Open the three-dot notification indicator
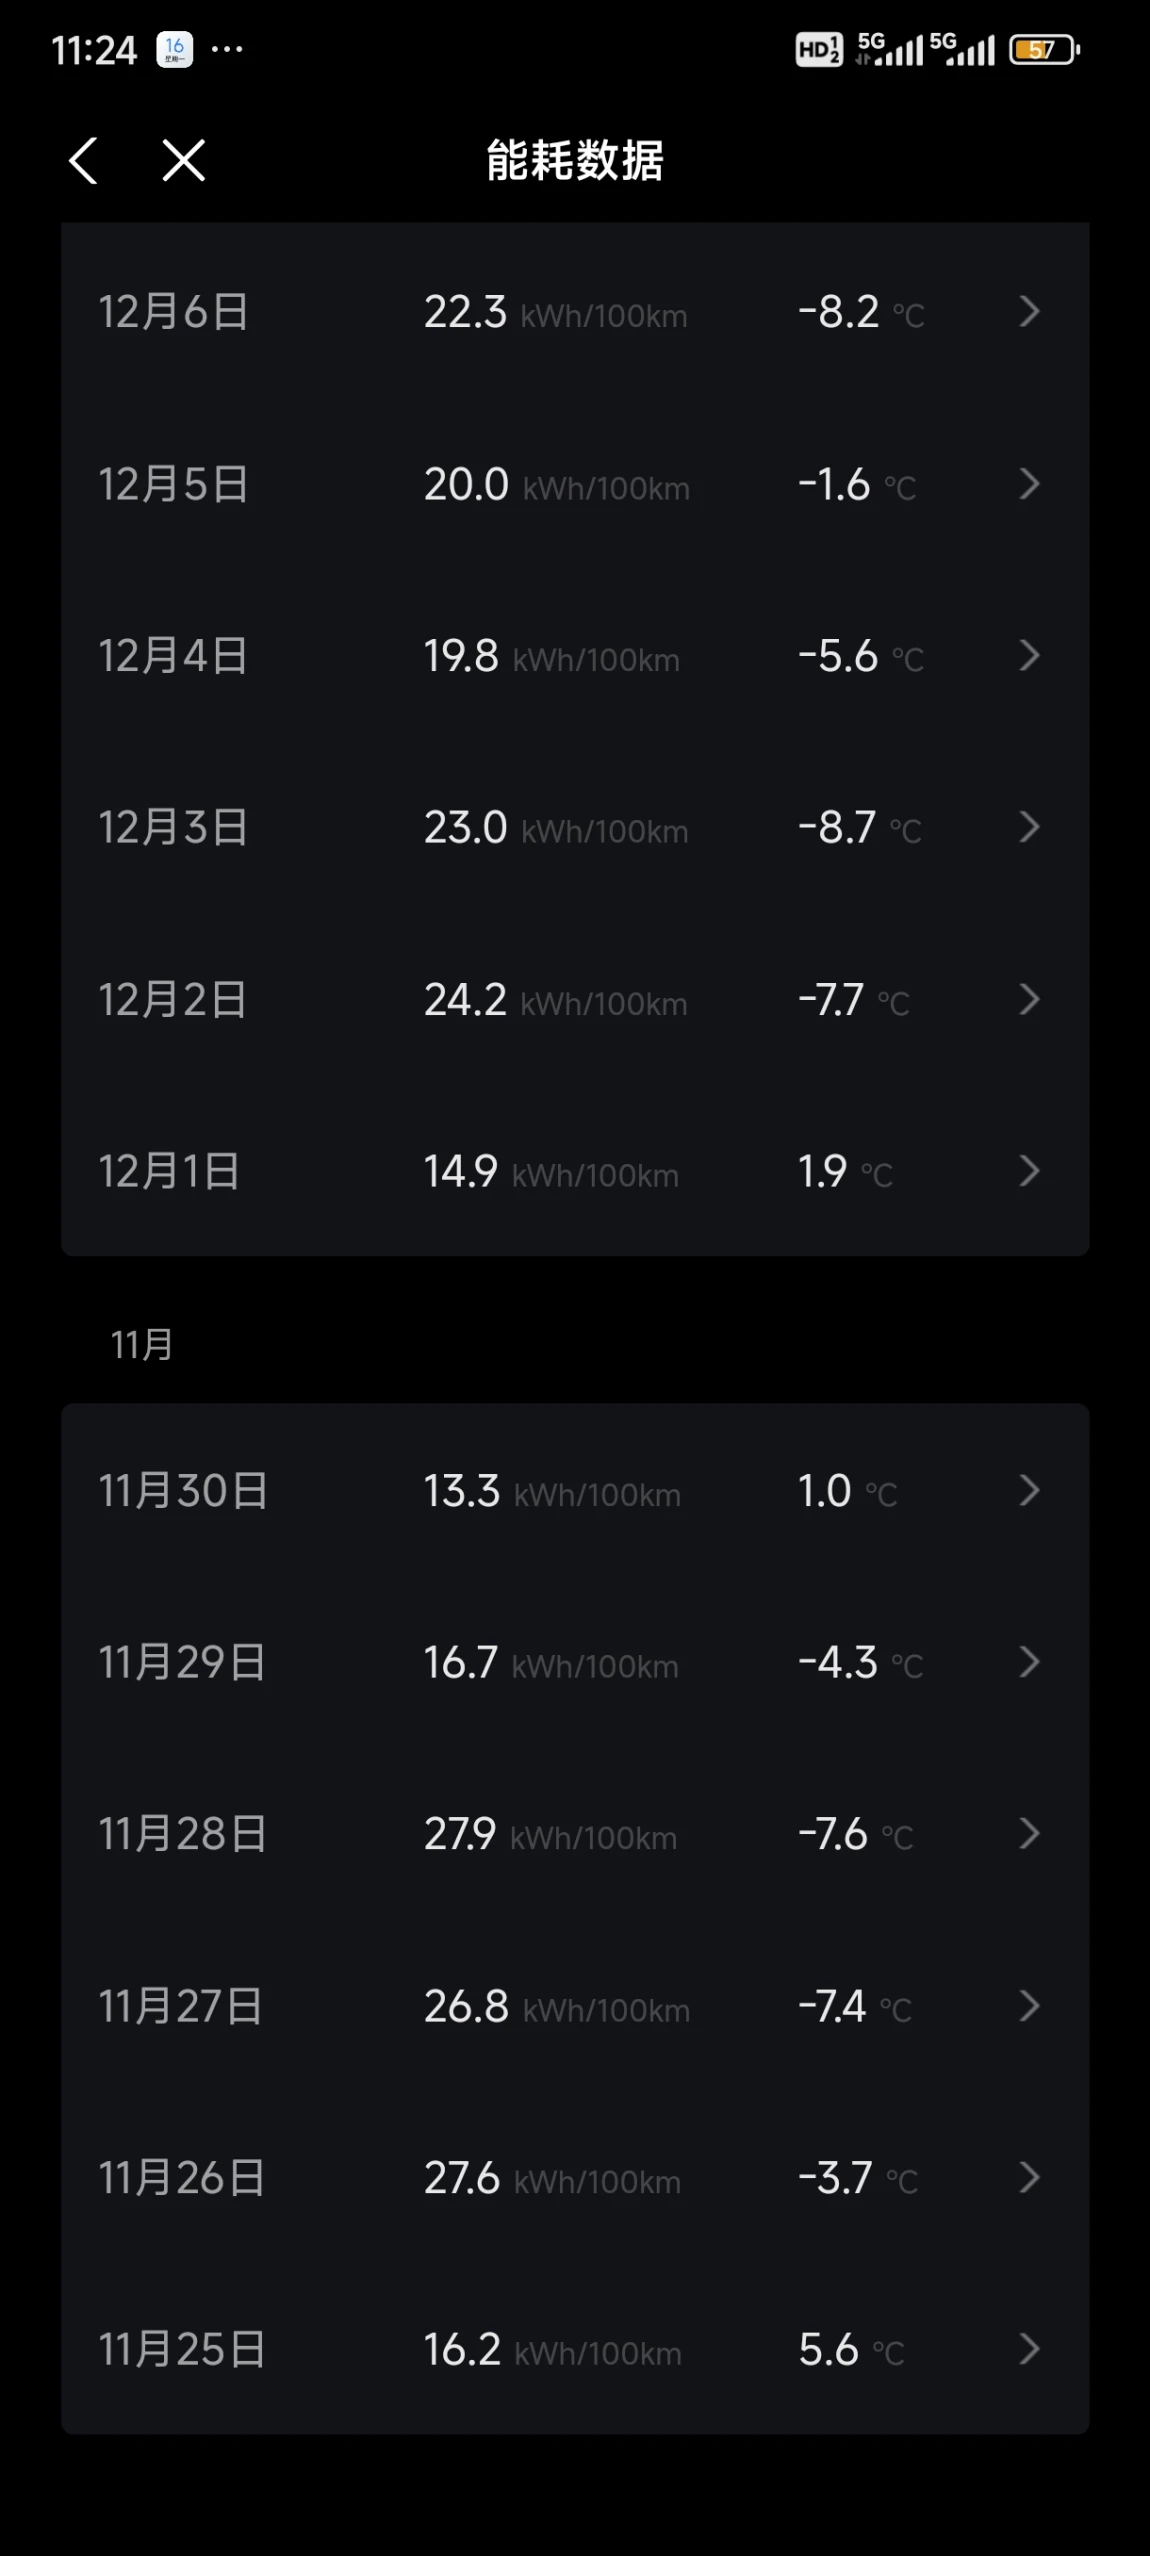This screenshot has width=1150, height=2556. [227, 49]
